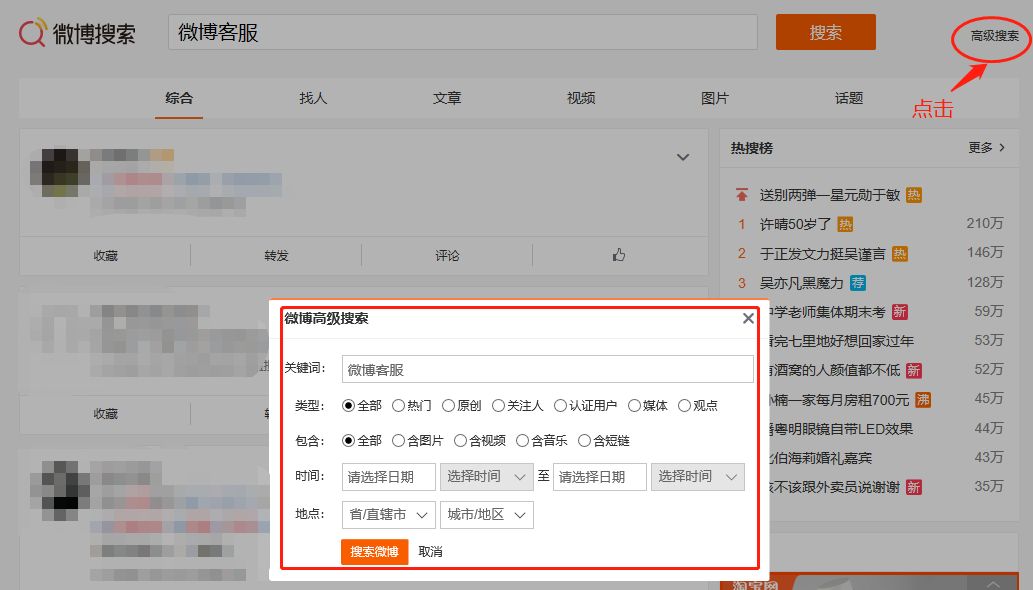Open hot topic ending 集体期末考
1033x590 pixels.
tap(827, 312)
